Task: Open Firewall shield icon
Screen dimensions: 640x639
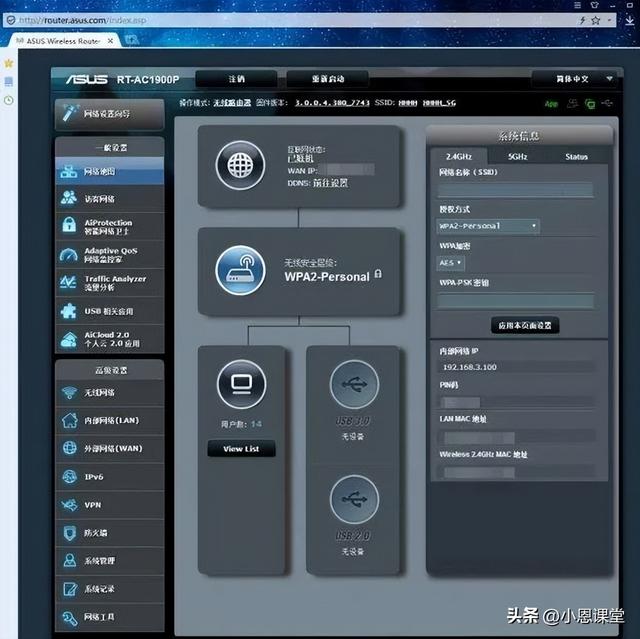Action: 70,533
